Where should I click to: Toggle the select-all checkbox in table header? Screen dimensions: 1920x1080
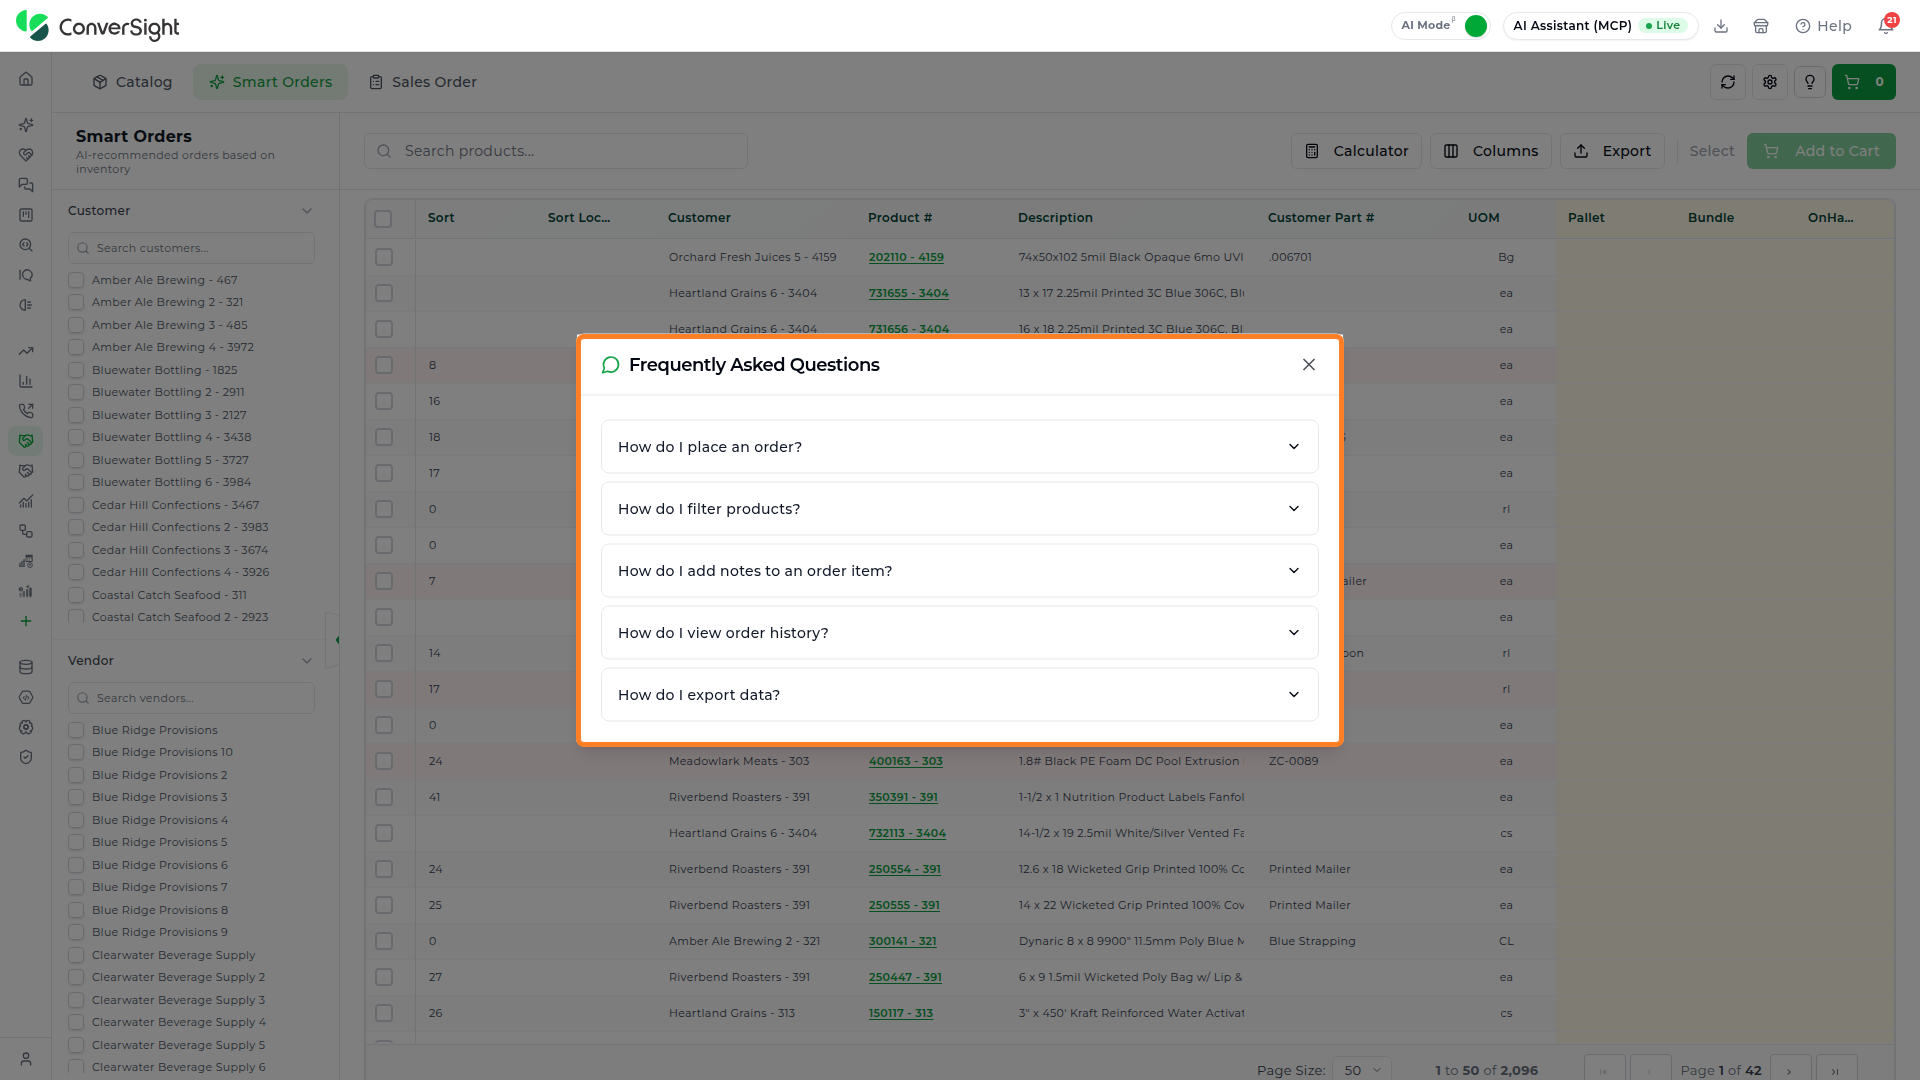383,218
